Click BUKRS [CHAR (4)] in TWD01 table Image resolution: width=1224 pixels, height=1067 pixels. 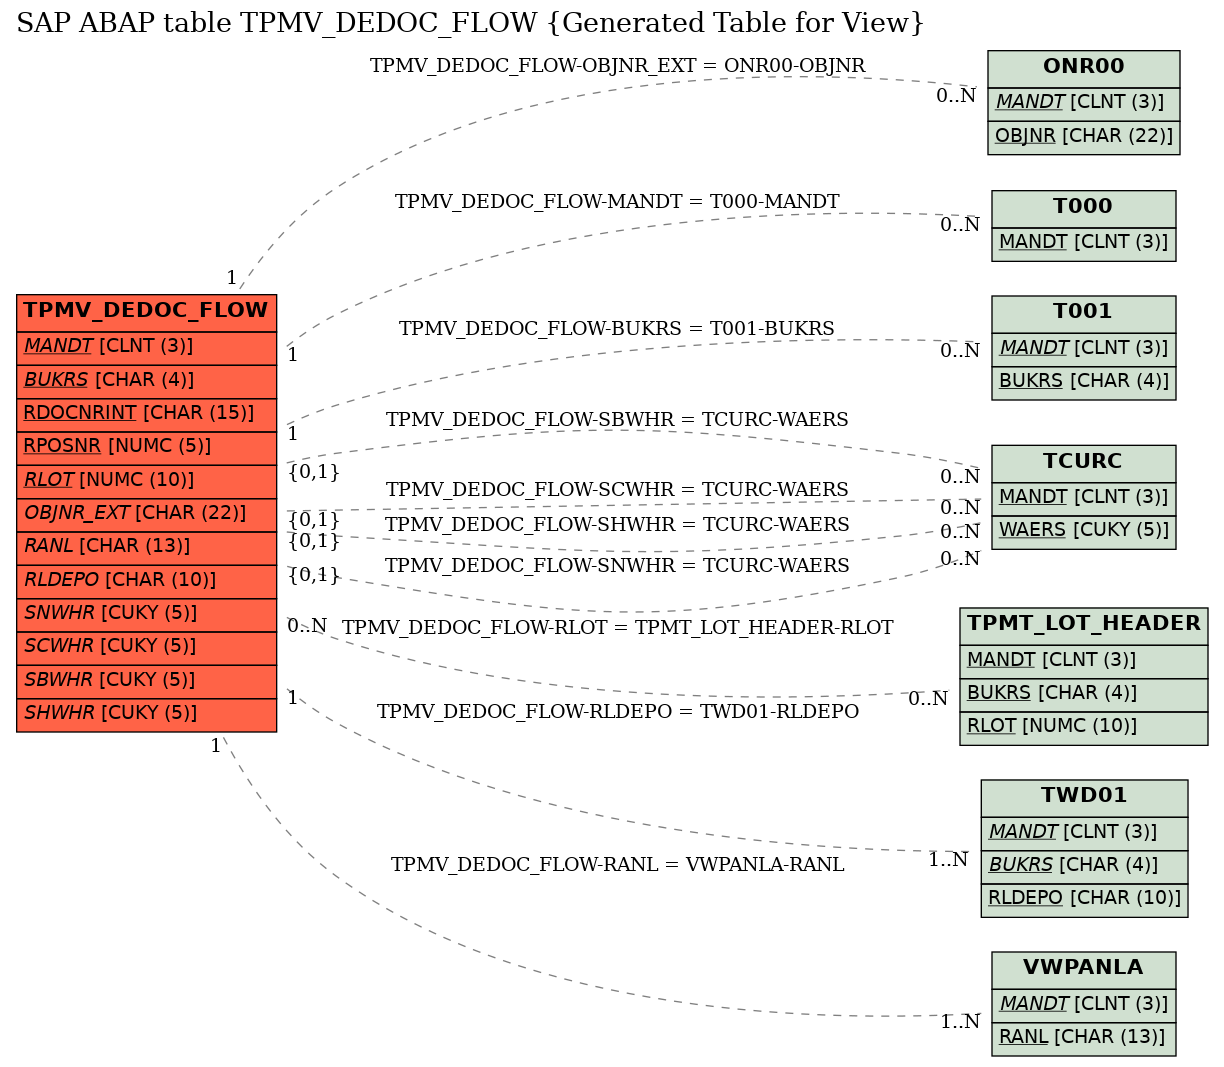tap(1084, 866)
